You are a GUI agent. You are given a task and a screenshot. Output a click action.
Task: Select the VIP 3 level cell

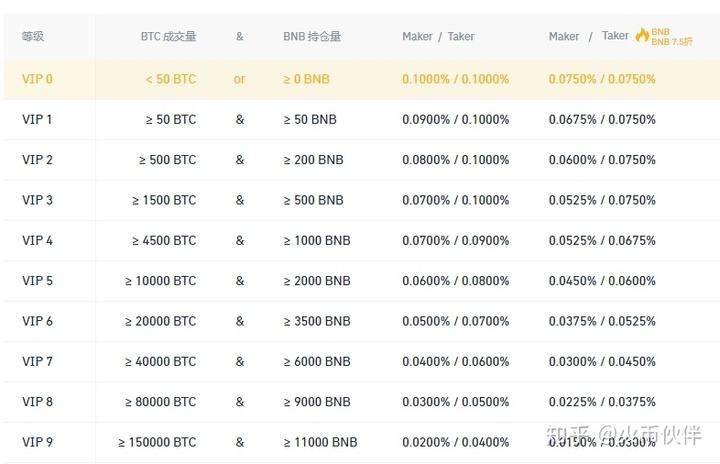pyautogui.click(x=37, y=200)
